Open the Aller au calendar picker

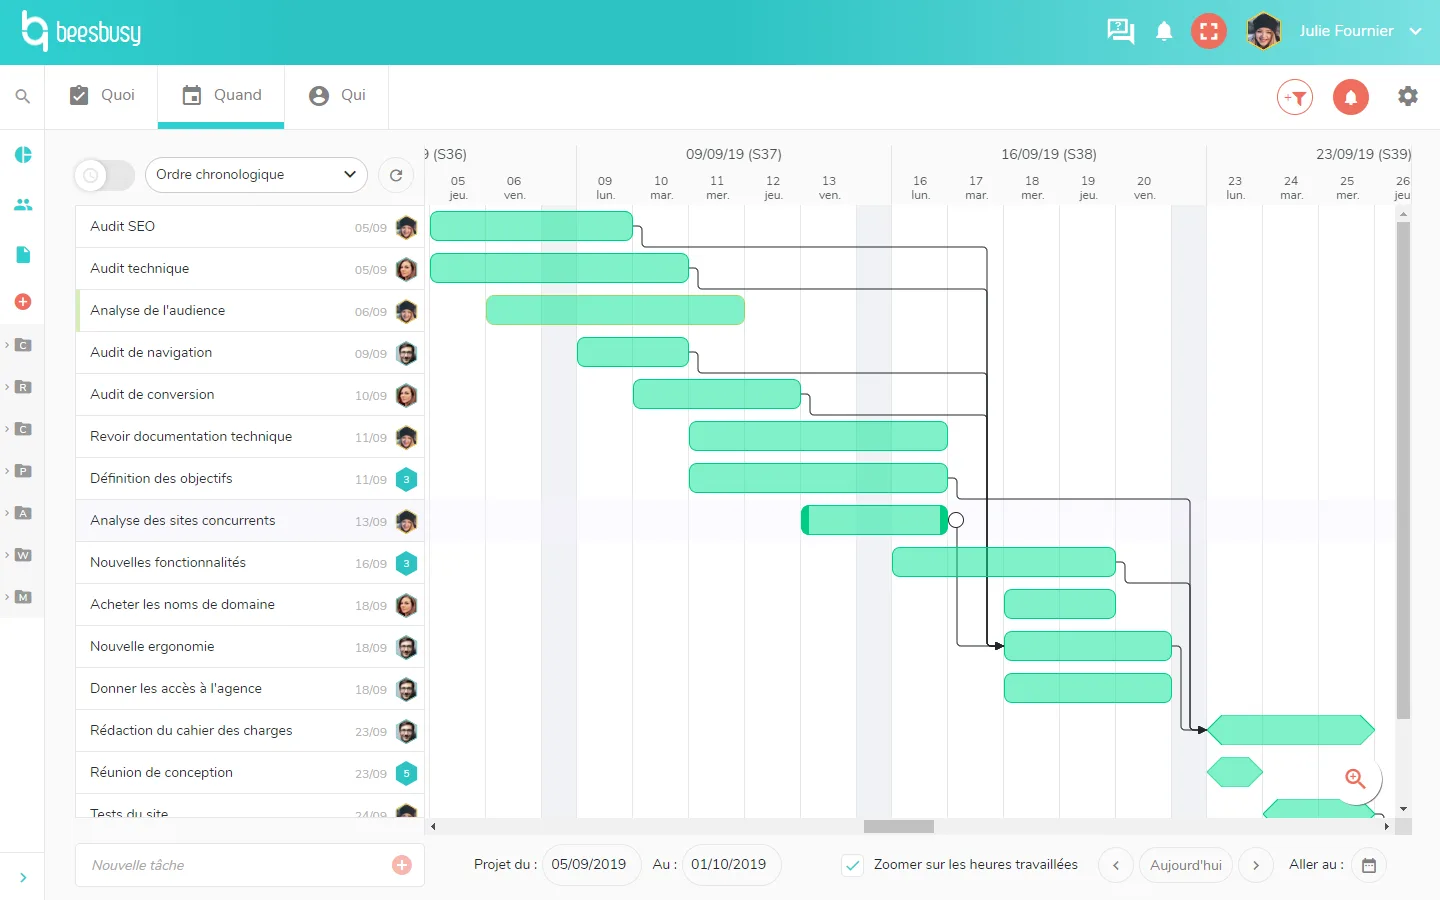1369,865
